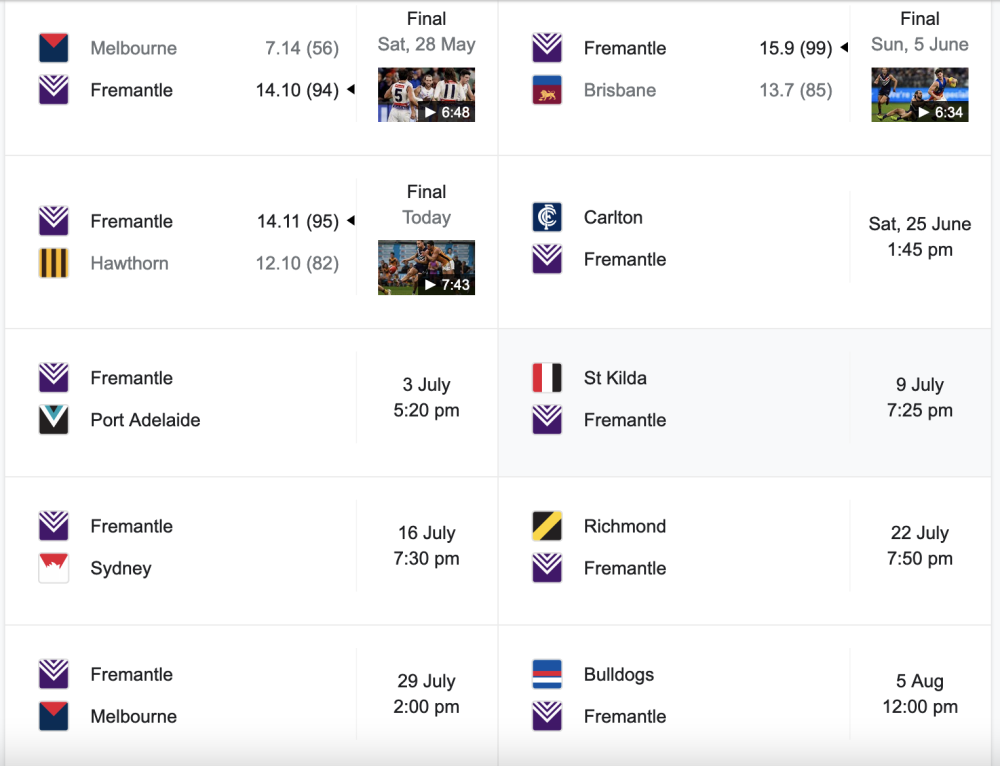The image size is (1000, 766).
Task: Click the Brisbane Lions logo
Action: [x=547, y=90]
